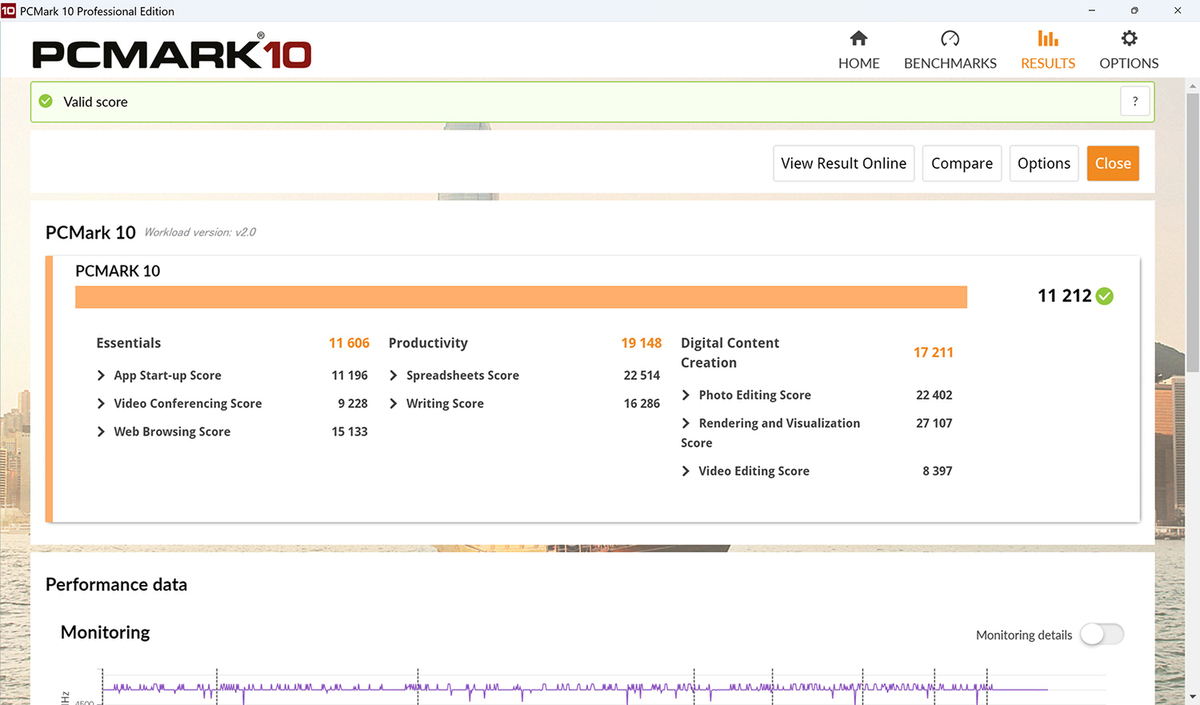This screenshot has width=1200, height=705.
Task: Open the Home section via house icon
Action: 858,39
